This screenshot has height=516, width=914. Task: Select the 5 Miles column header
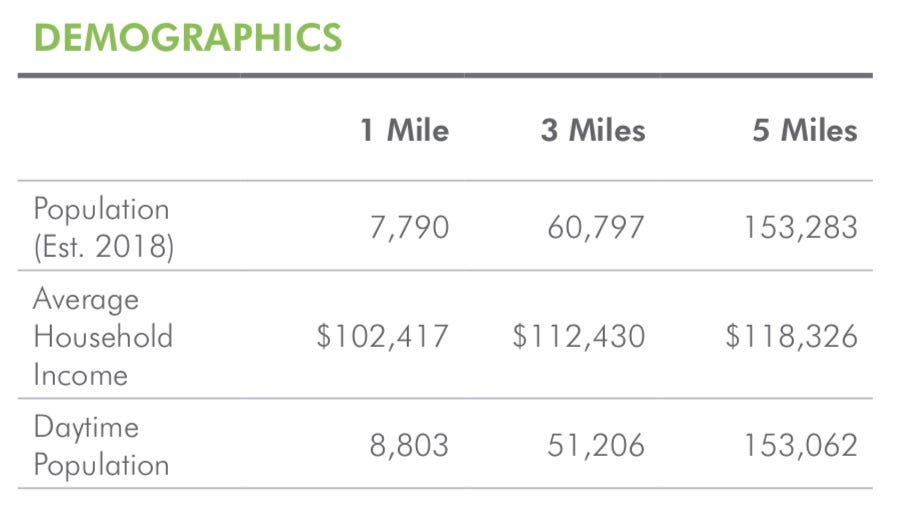point(805,129)
